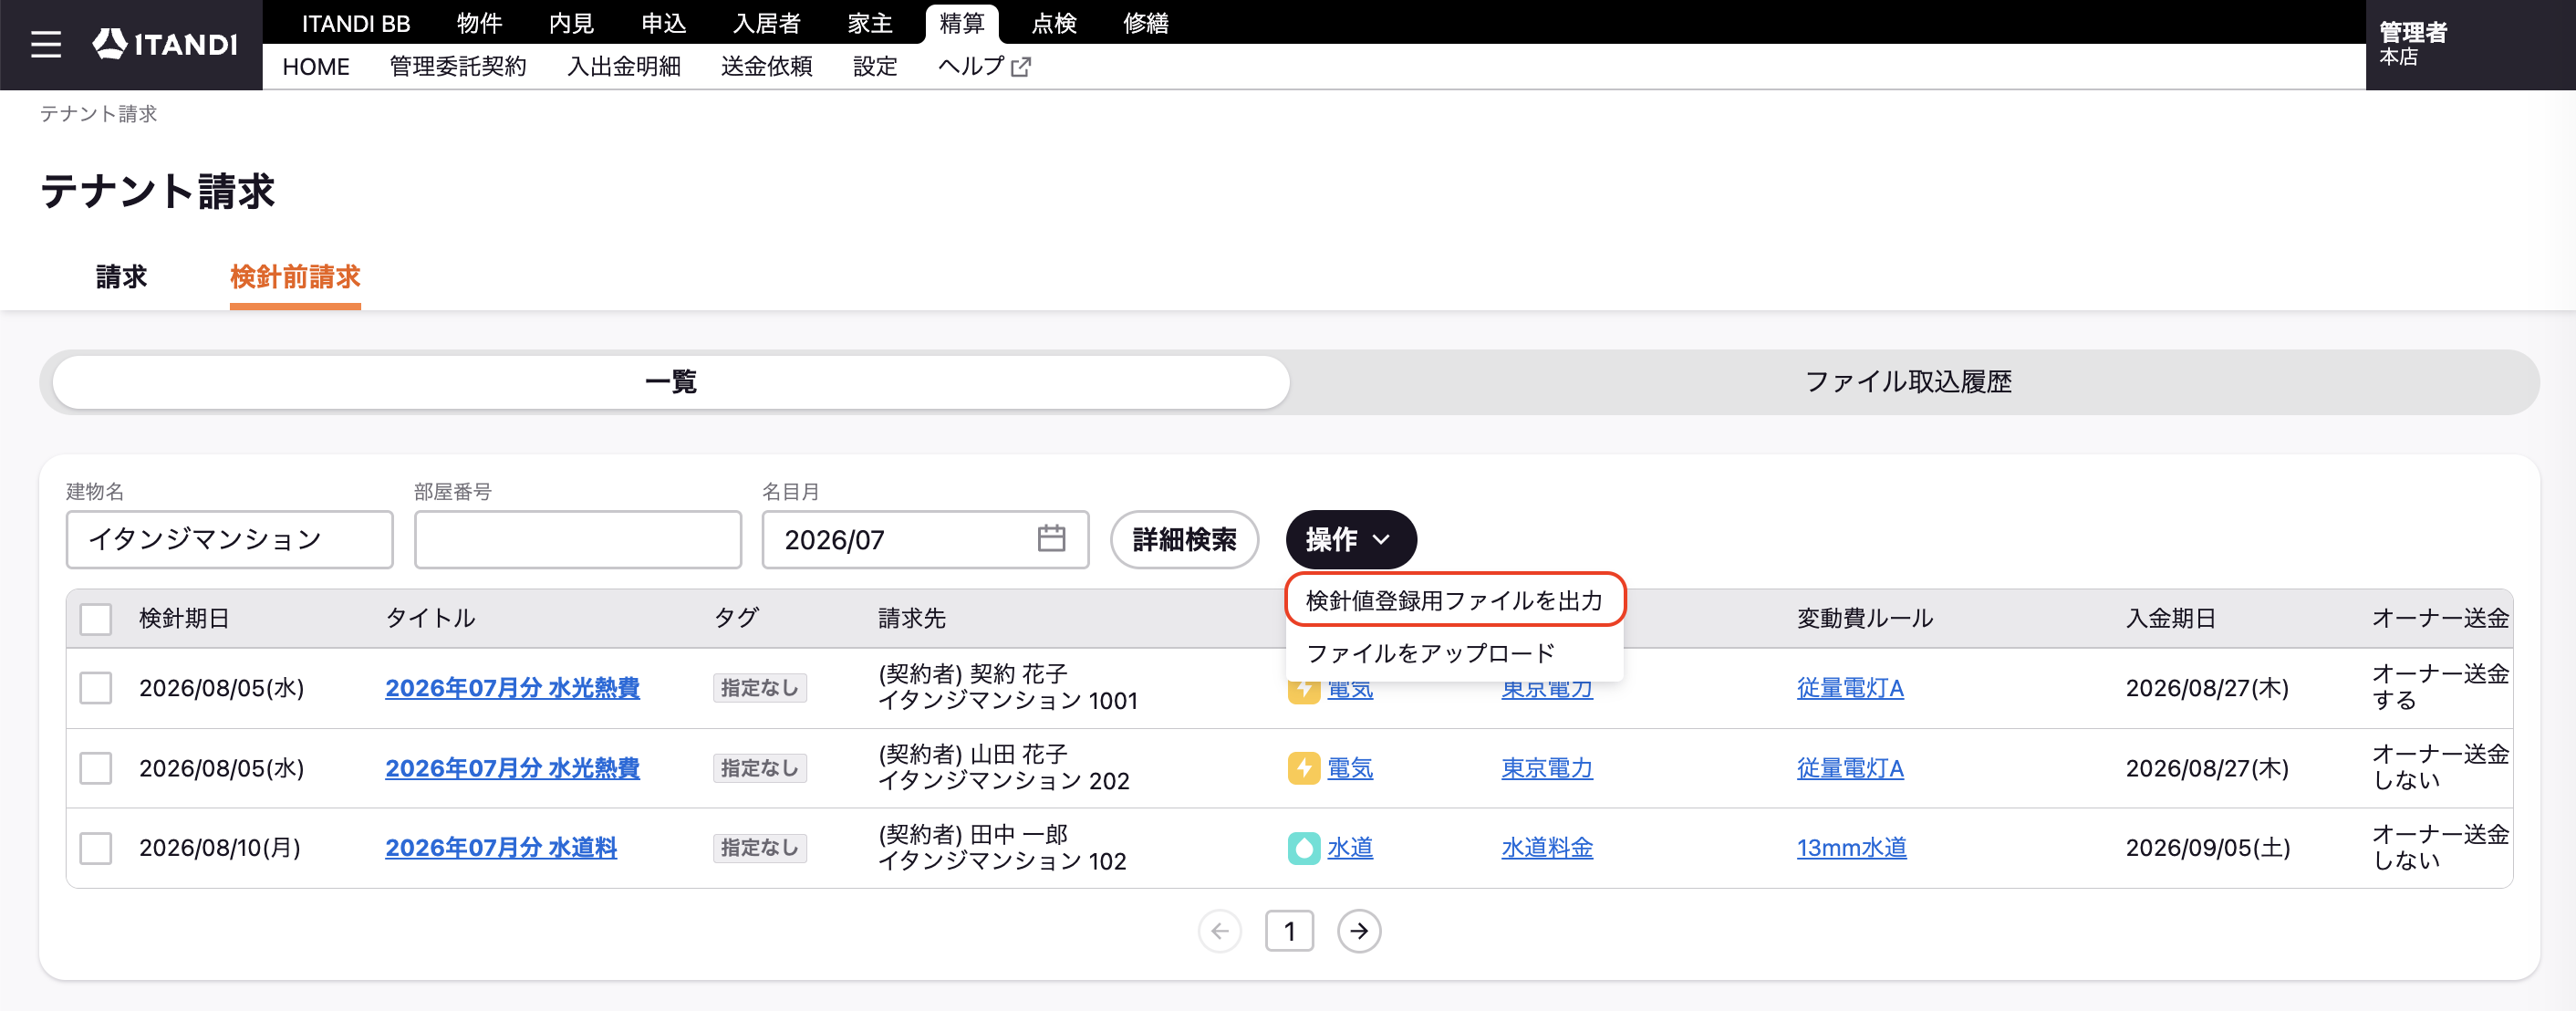Check the row for 山田 花子 202
Screen dimensions: 2576x1011
point(96,768)
